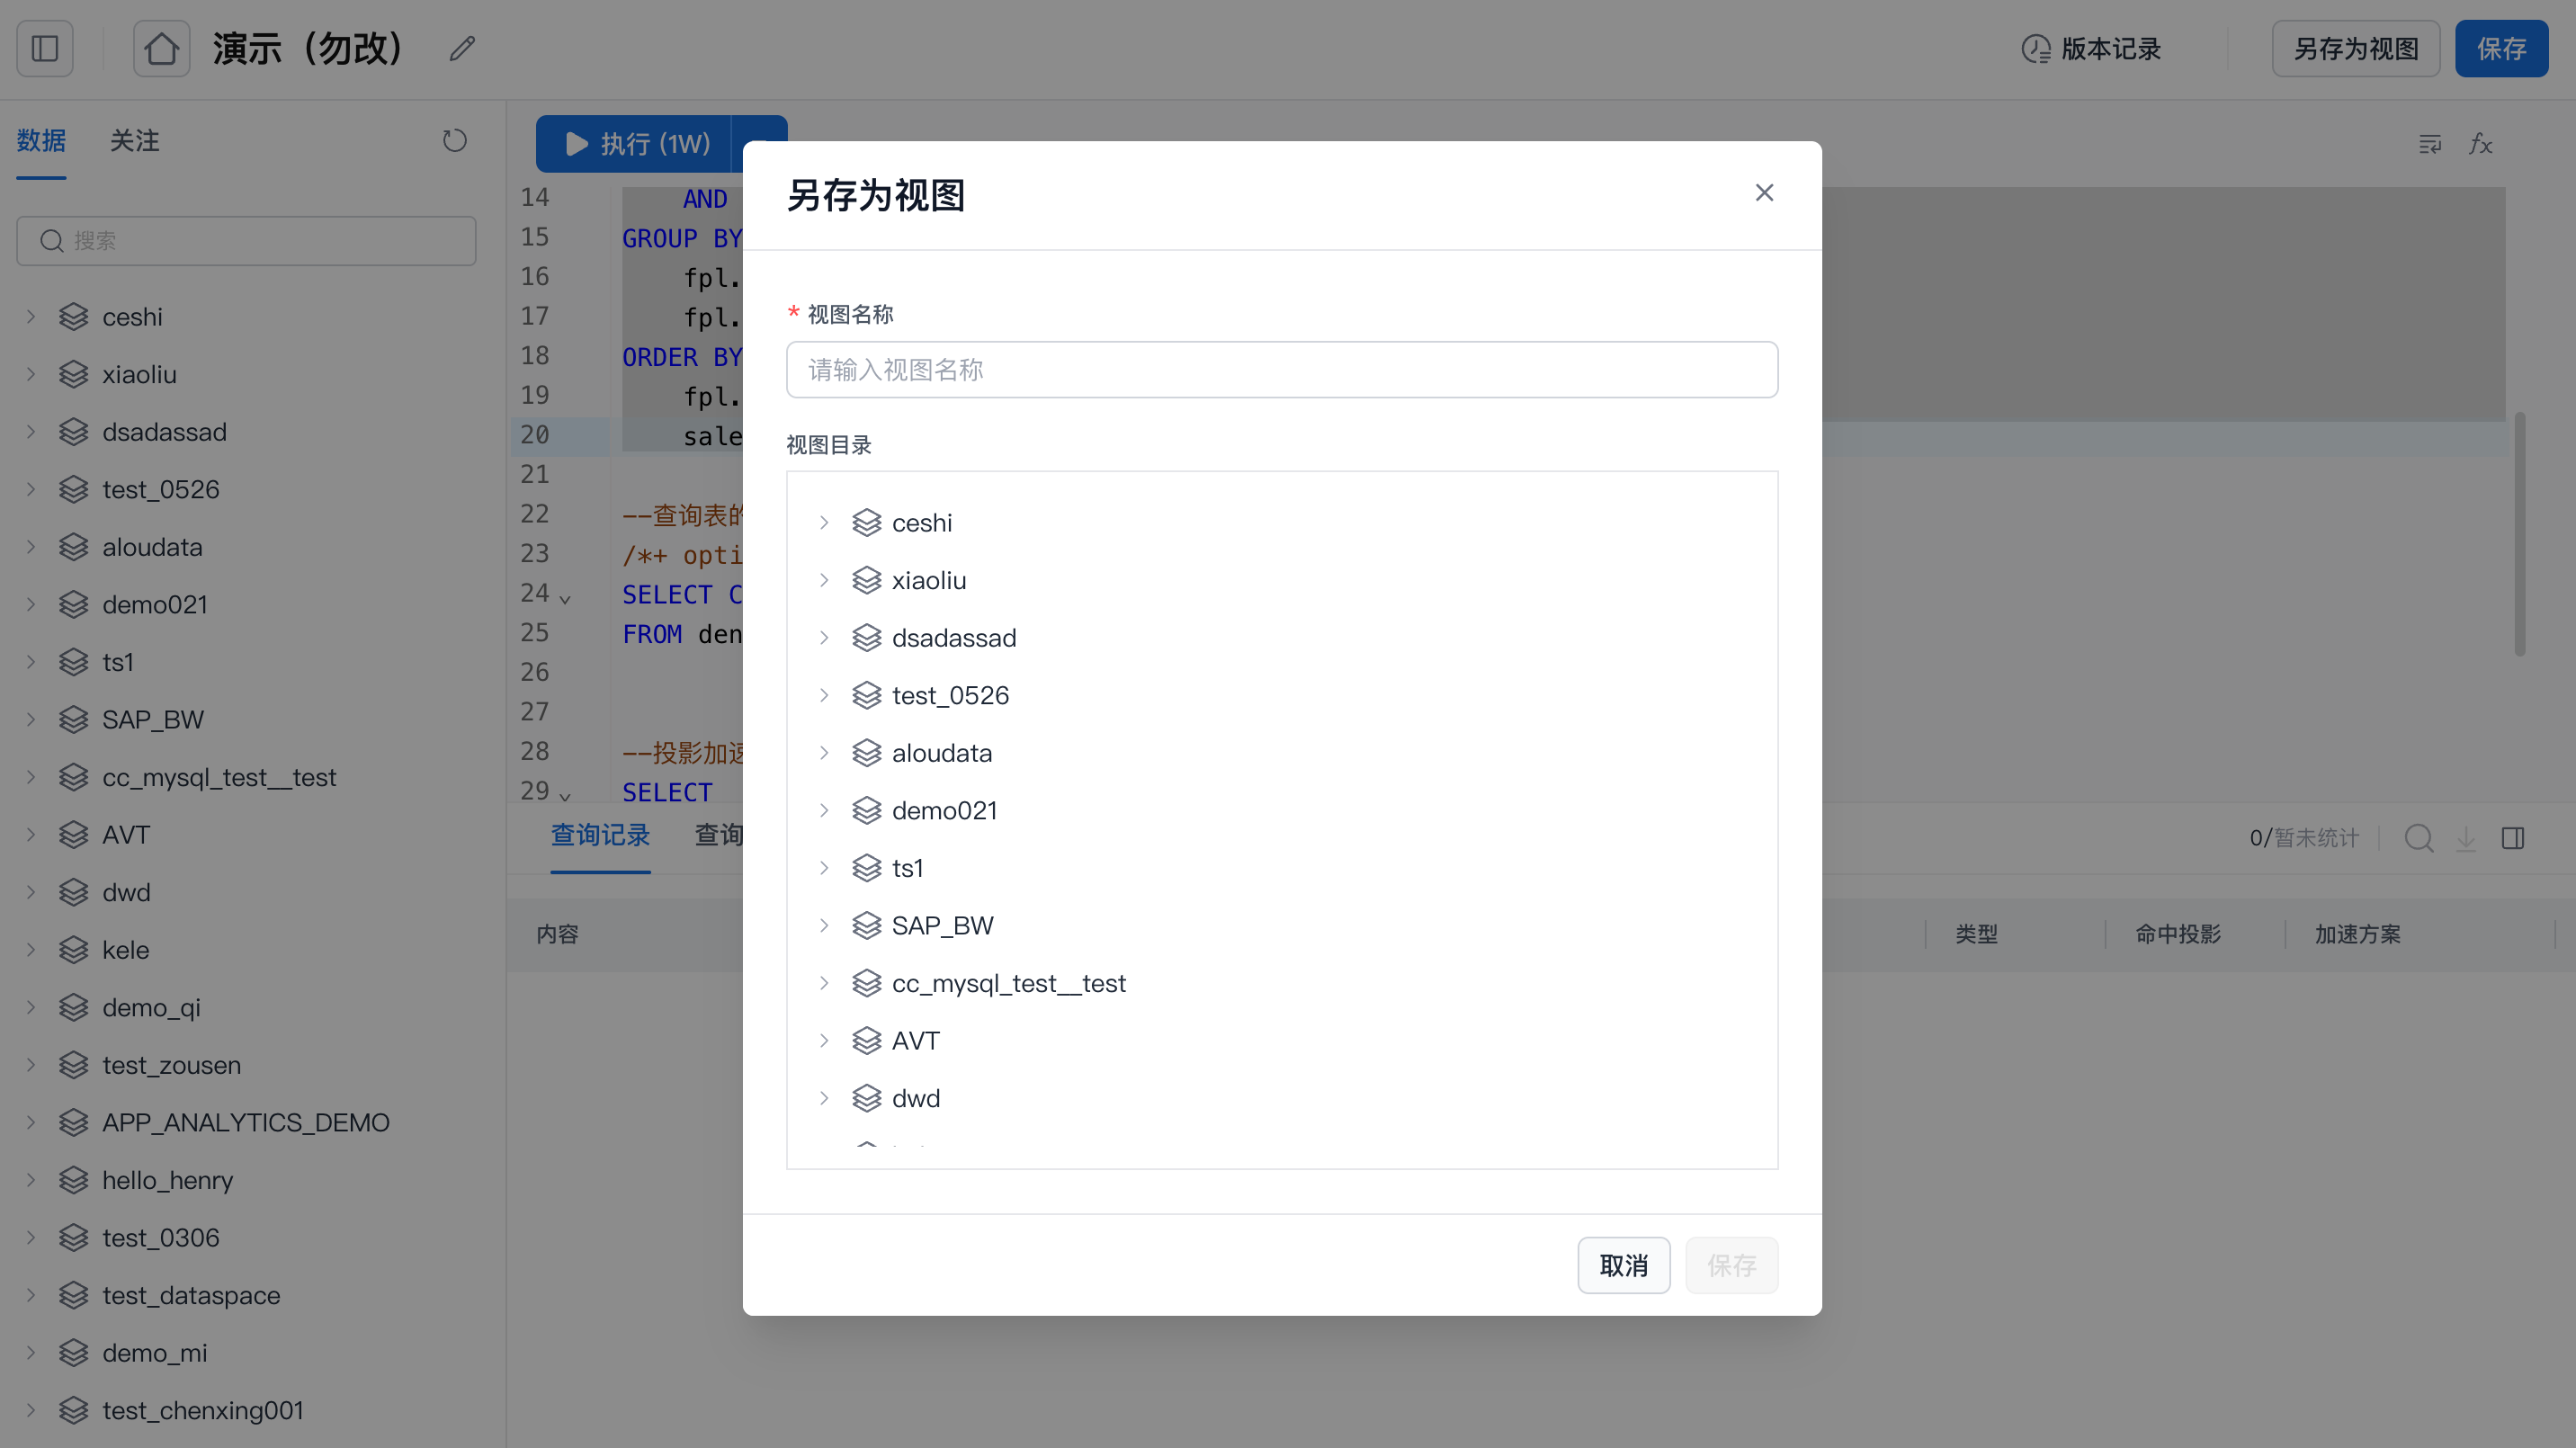This screenshot has width=2576, height=1448.
Task: Click the split layout icon in results bar
Action: pyautogui.click(x=2513, y=838)
